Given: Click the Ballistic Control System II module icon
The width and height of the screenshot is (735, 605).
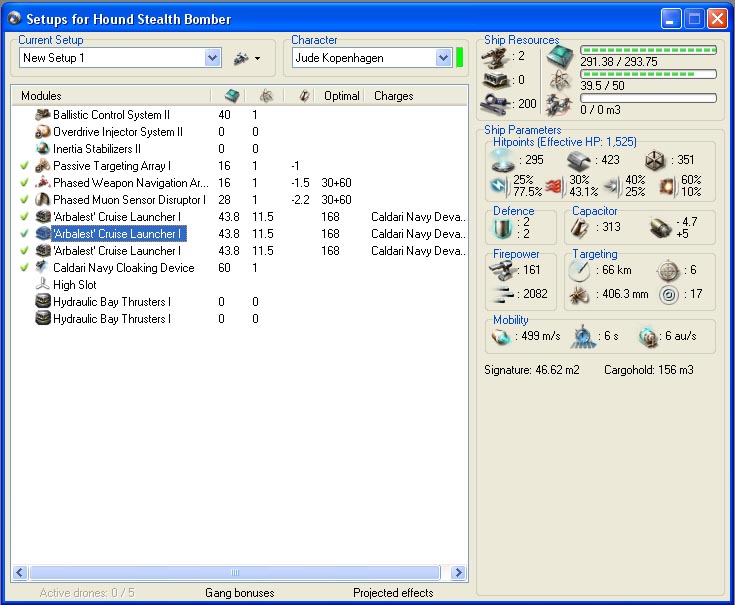Looking at the screenshot, I should tap(43, 115).
